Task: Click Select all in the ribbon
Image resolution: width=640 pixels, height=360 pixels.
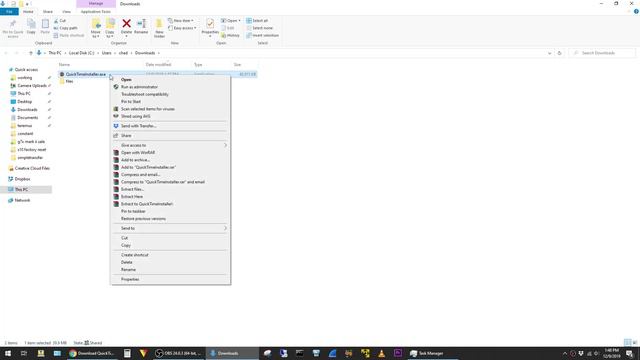Action: pyautogui.click(x=257, y=20)
